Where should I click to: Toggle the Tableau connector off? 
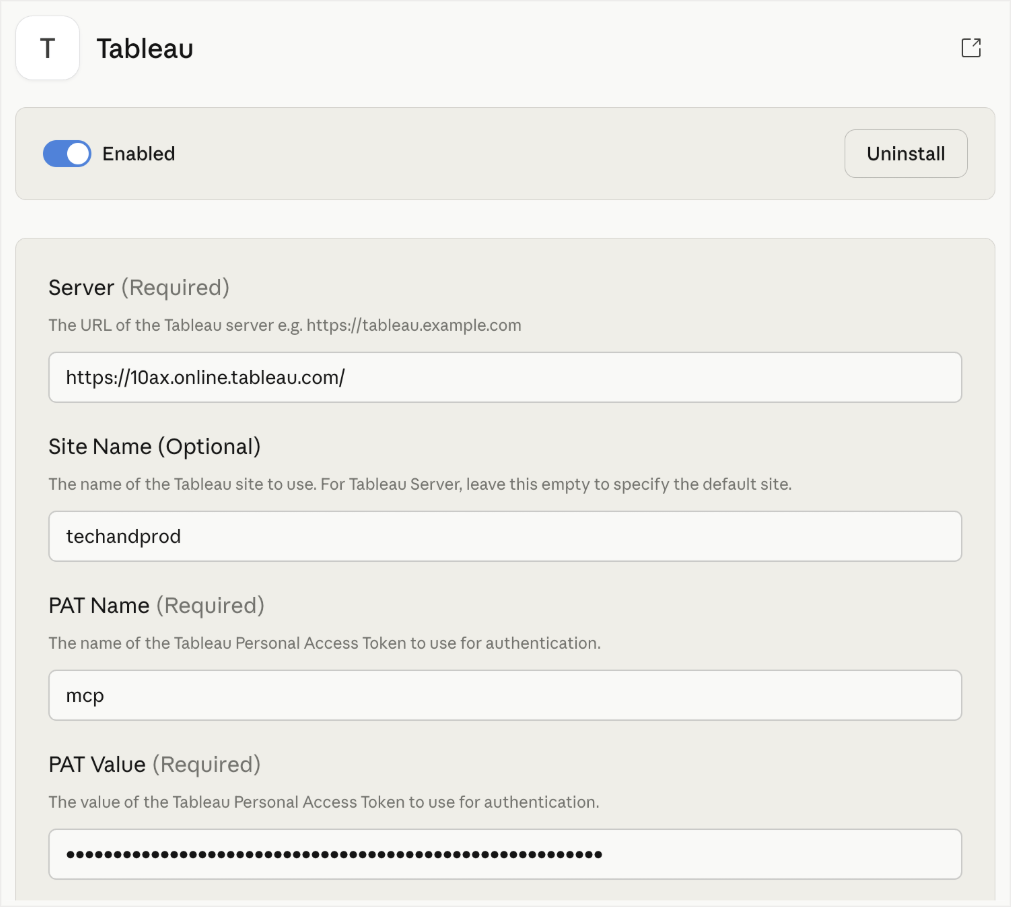(66, 153)
